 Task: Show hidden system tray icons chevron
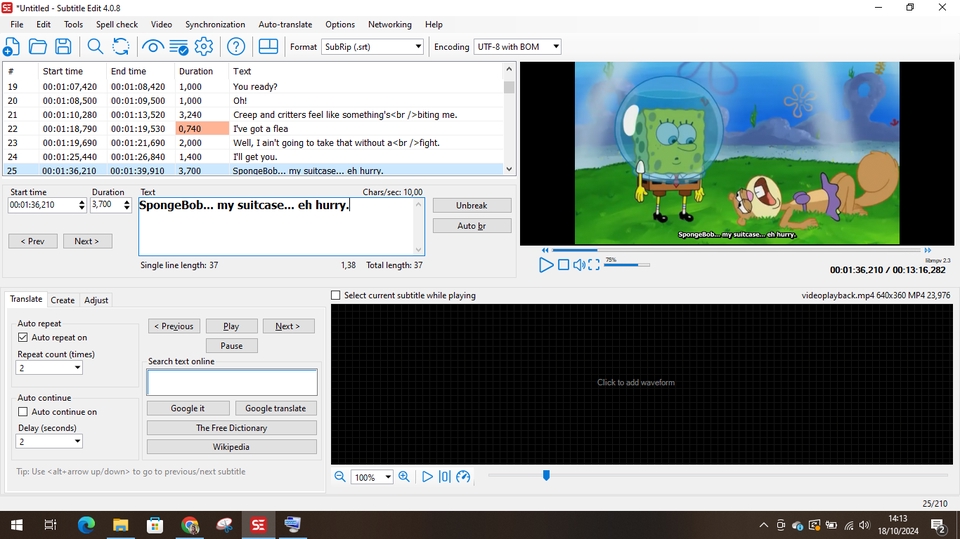[x=763, y=525]
